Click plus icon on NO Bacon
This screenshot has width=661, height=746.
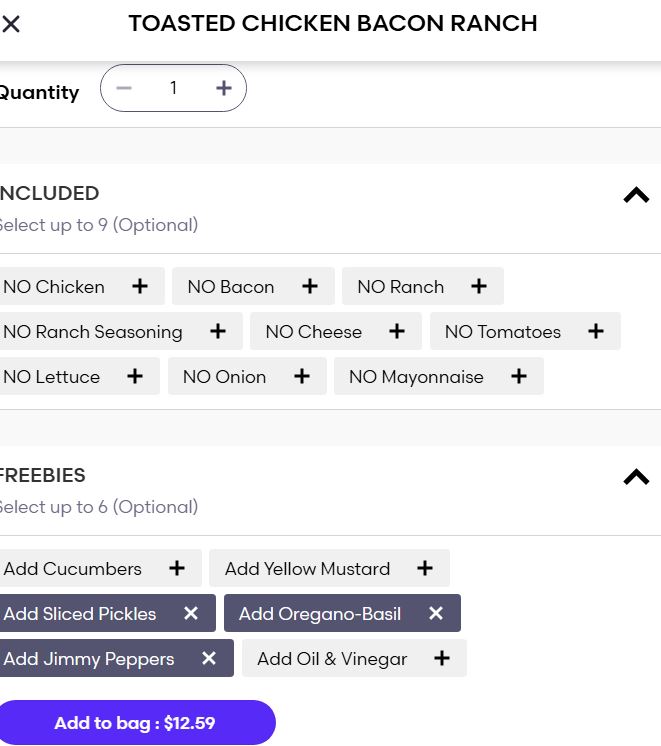(x=310, y=286)
